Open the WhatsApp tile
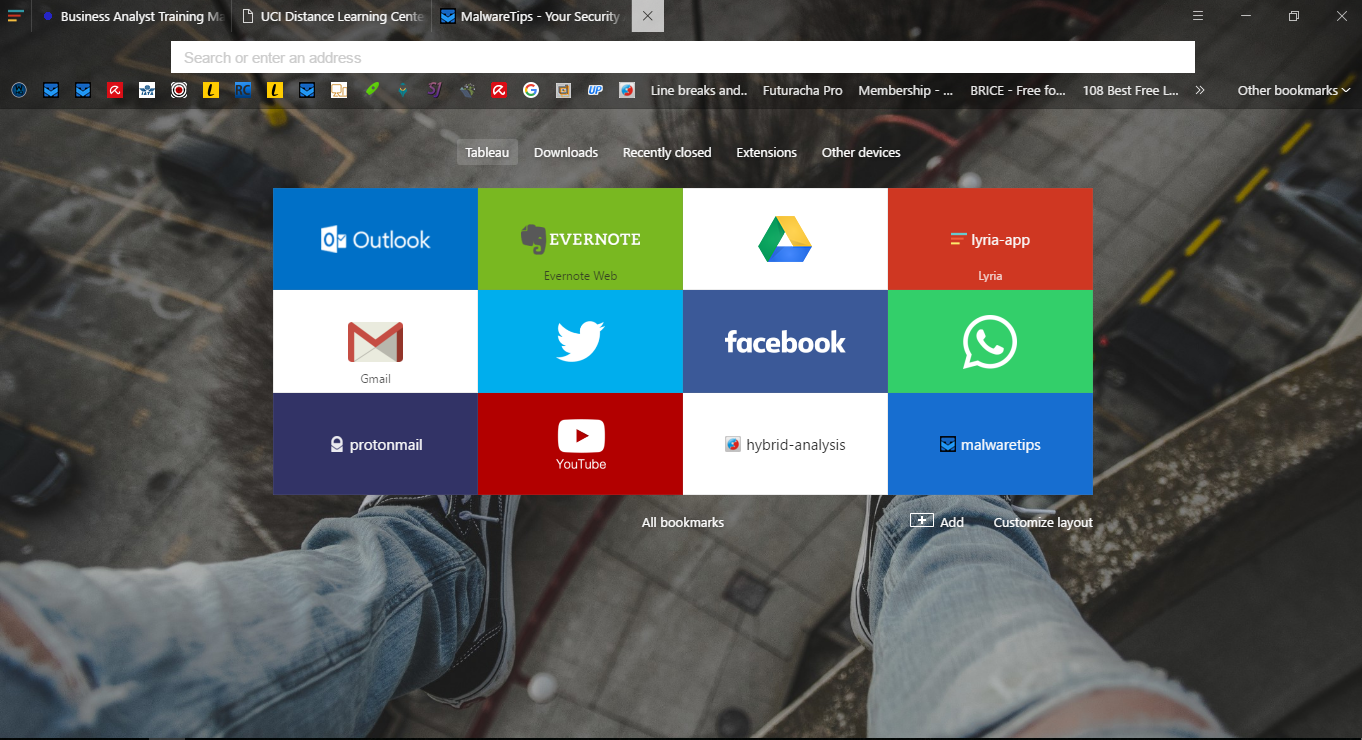This screenshot has height=740, width=1362. pos(990,341)
